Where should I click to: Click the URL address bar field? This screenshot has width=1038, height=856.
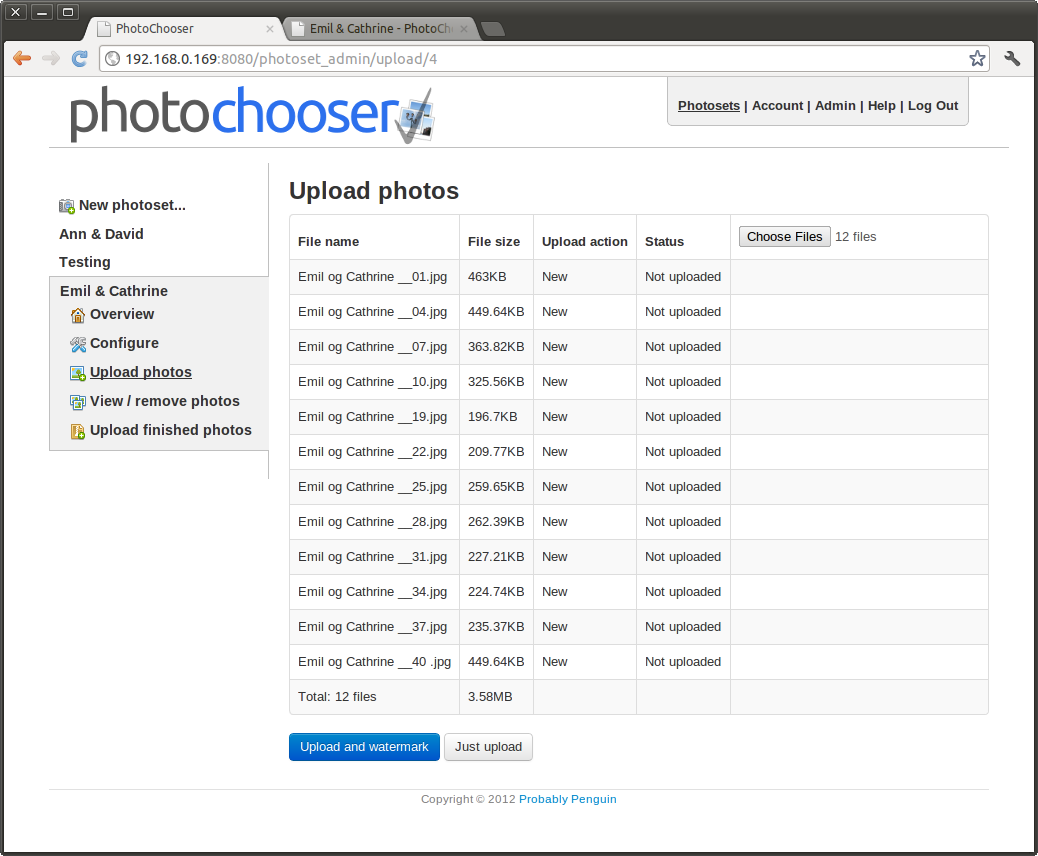point(540,59)
